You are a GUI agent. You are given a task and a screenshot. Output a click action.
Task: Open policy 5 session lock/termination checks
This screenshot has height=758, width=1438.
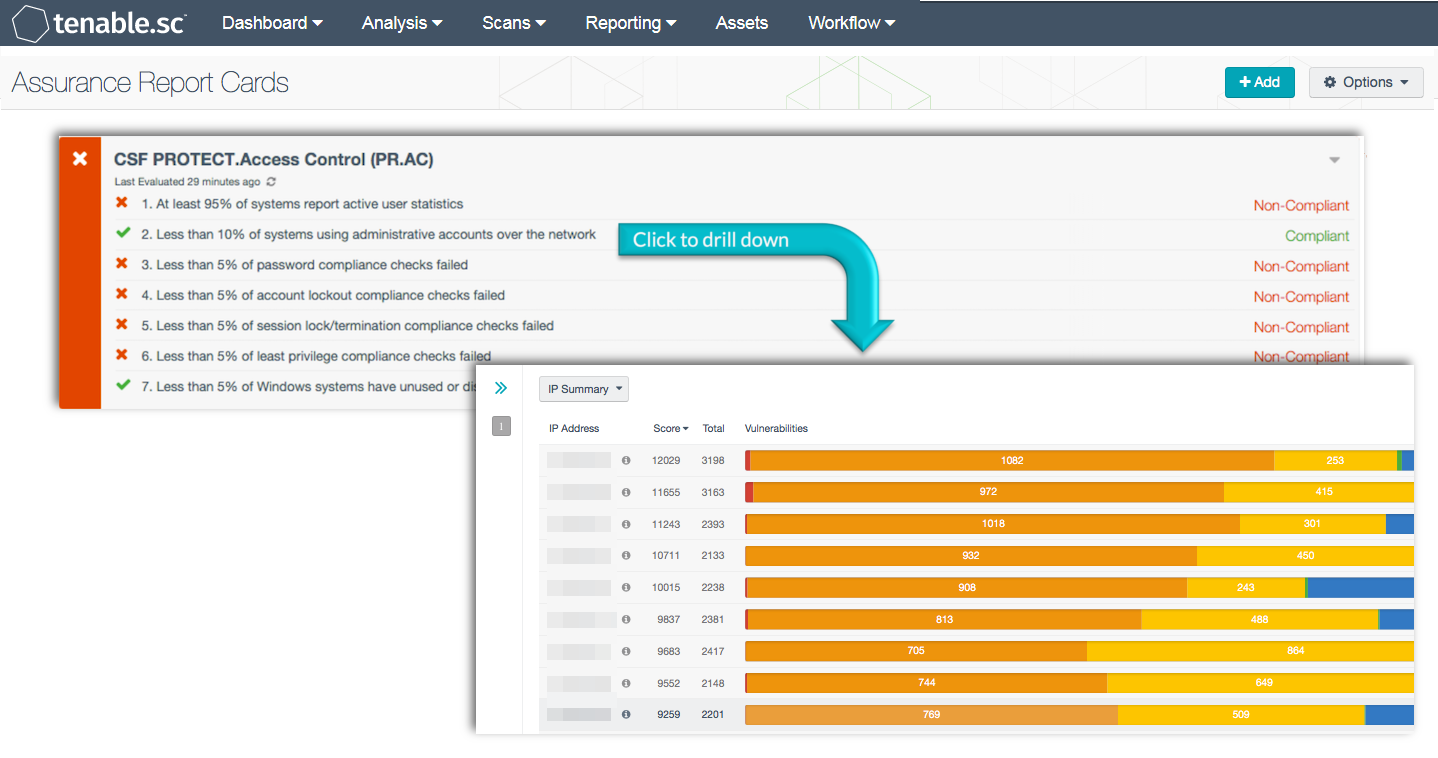[x=347, y=325]
